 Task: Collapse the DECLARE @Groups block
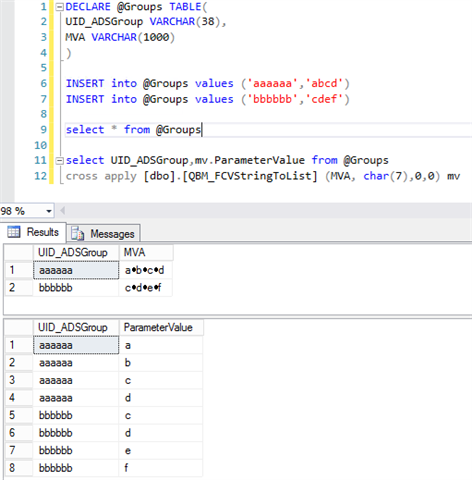[59, 7]
